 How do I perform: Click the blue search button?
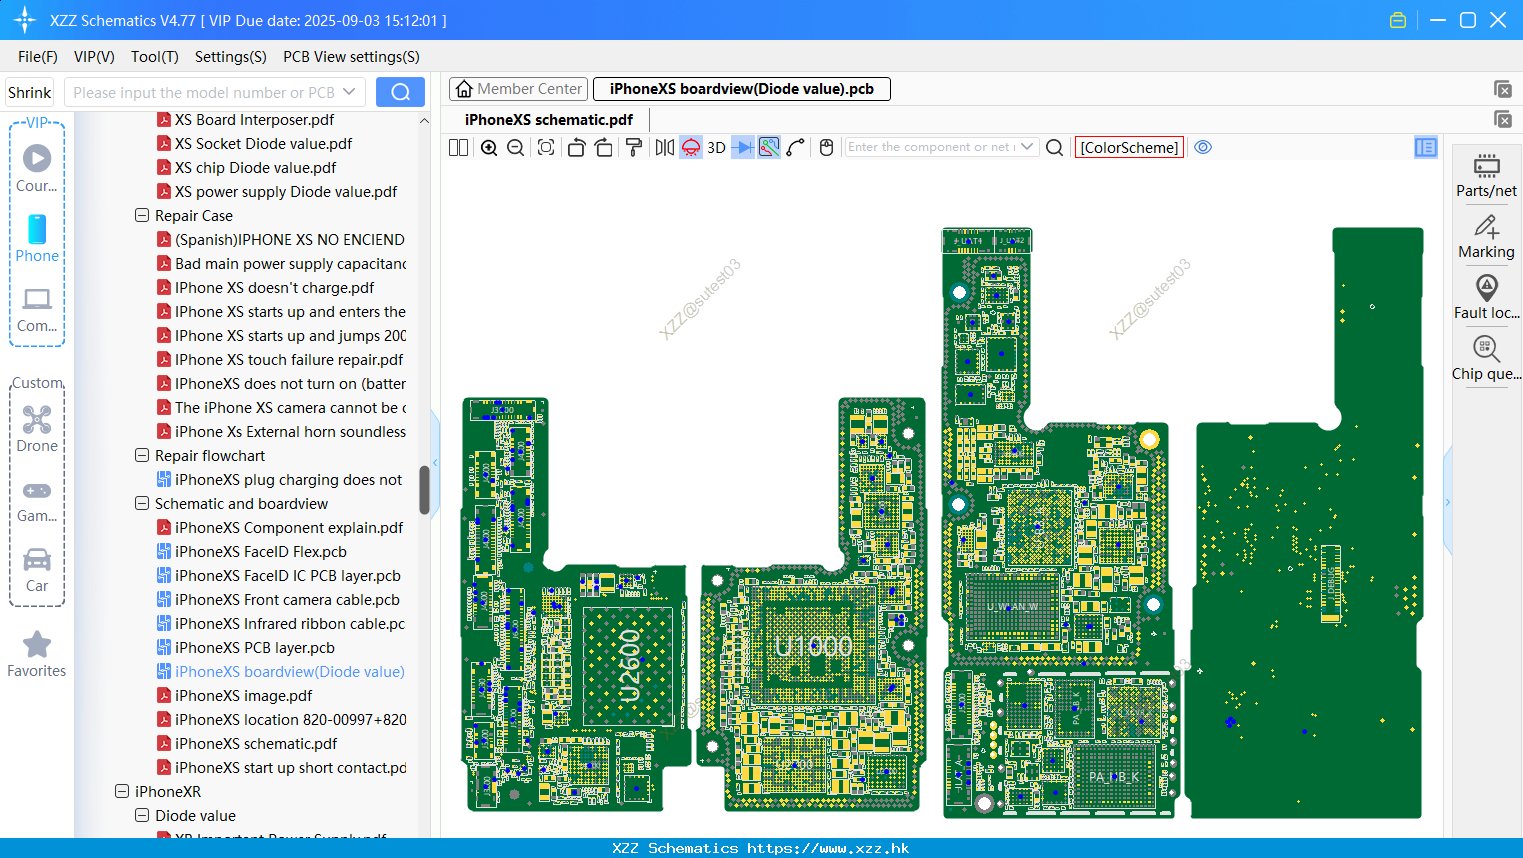tap(400, 92)
